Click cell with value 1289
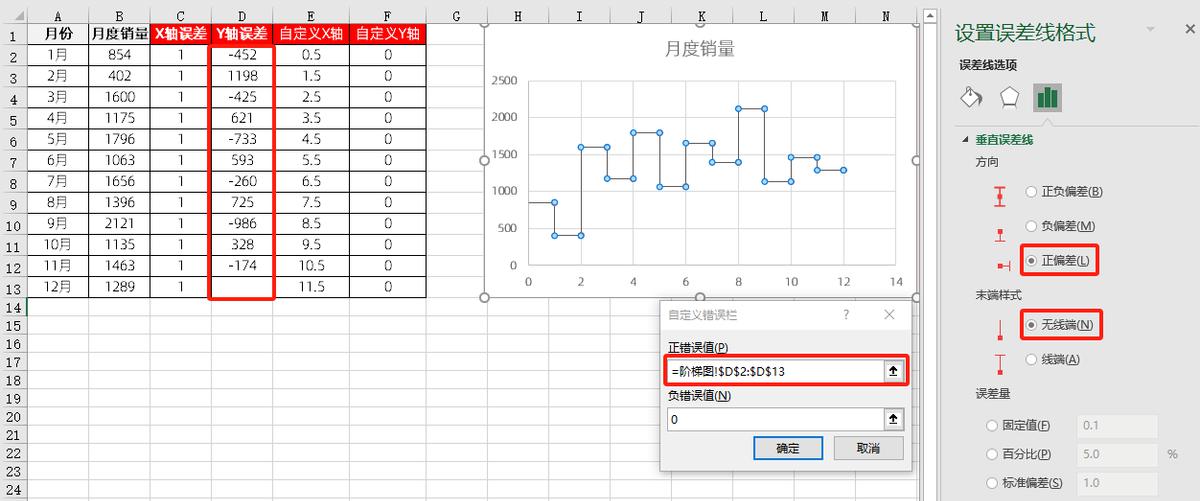The image size is (1200, 501). tap(119, 286)
